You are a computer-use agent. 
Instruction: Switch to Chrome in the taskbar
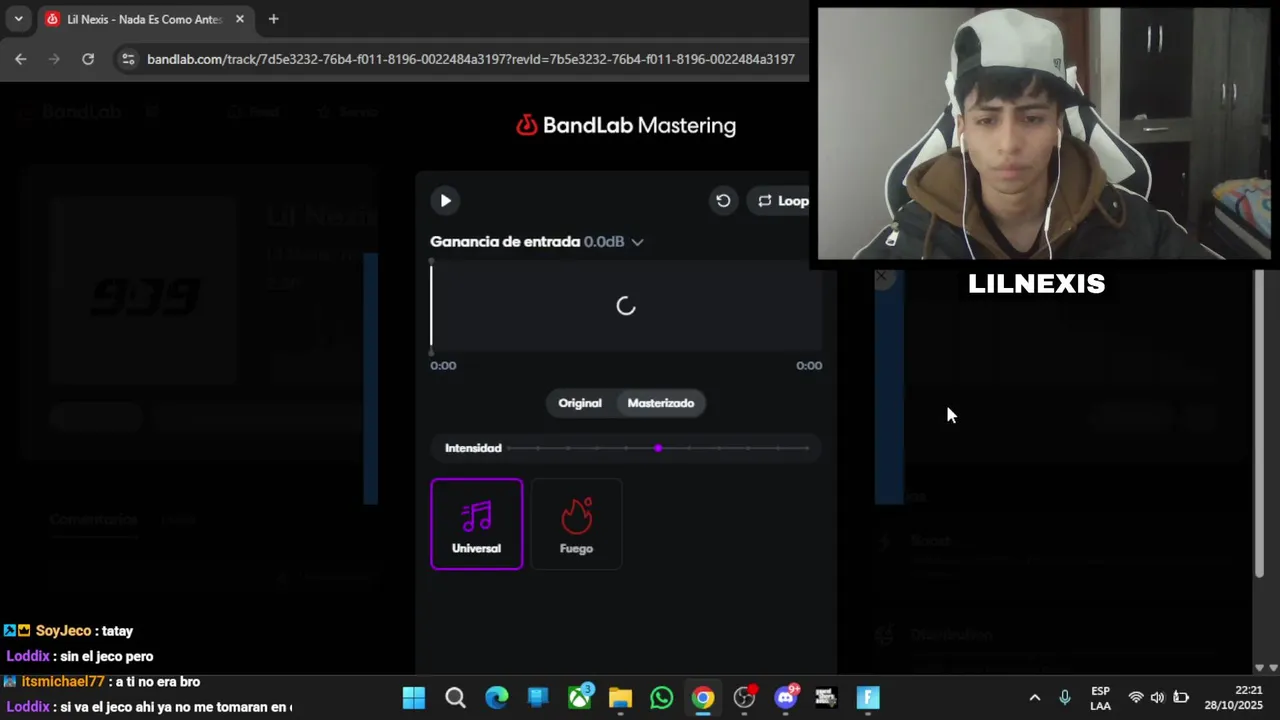[x=703, y=698]
